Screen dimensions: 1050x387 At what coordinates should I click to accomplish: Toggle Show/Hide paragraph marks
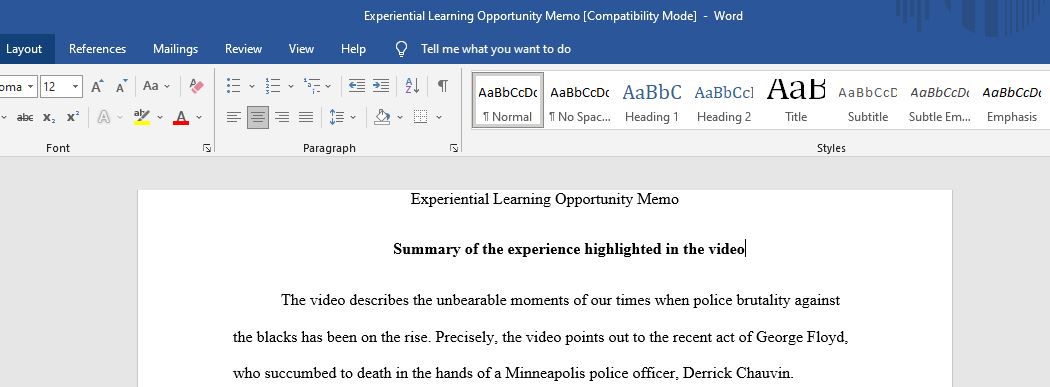443,86
